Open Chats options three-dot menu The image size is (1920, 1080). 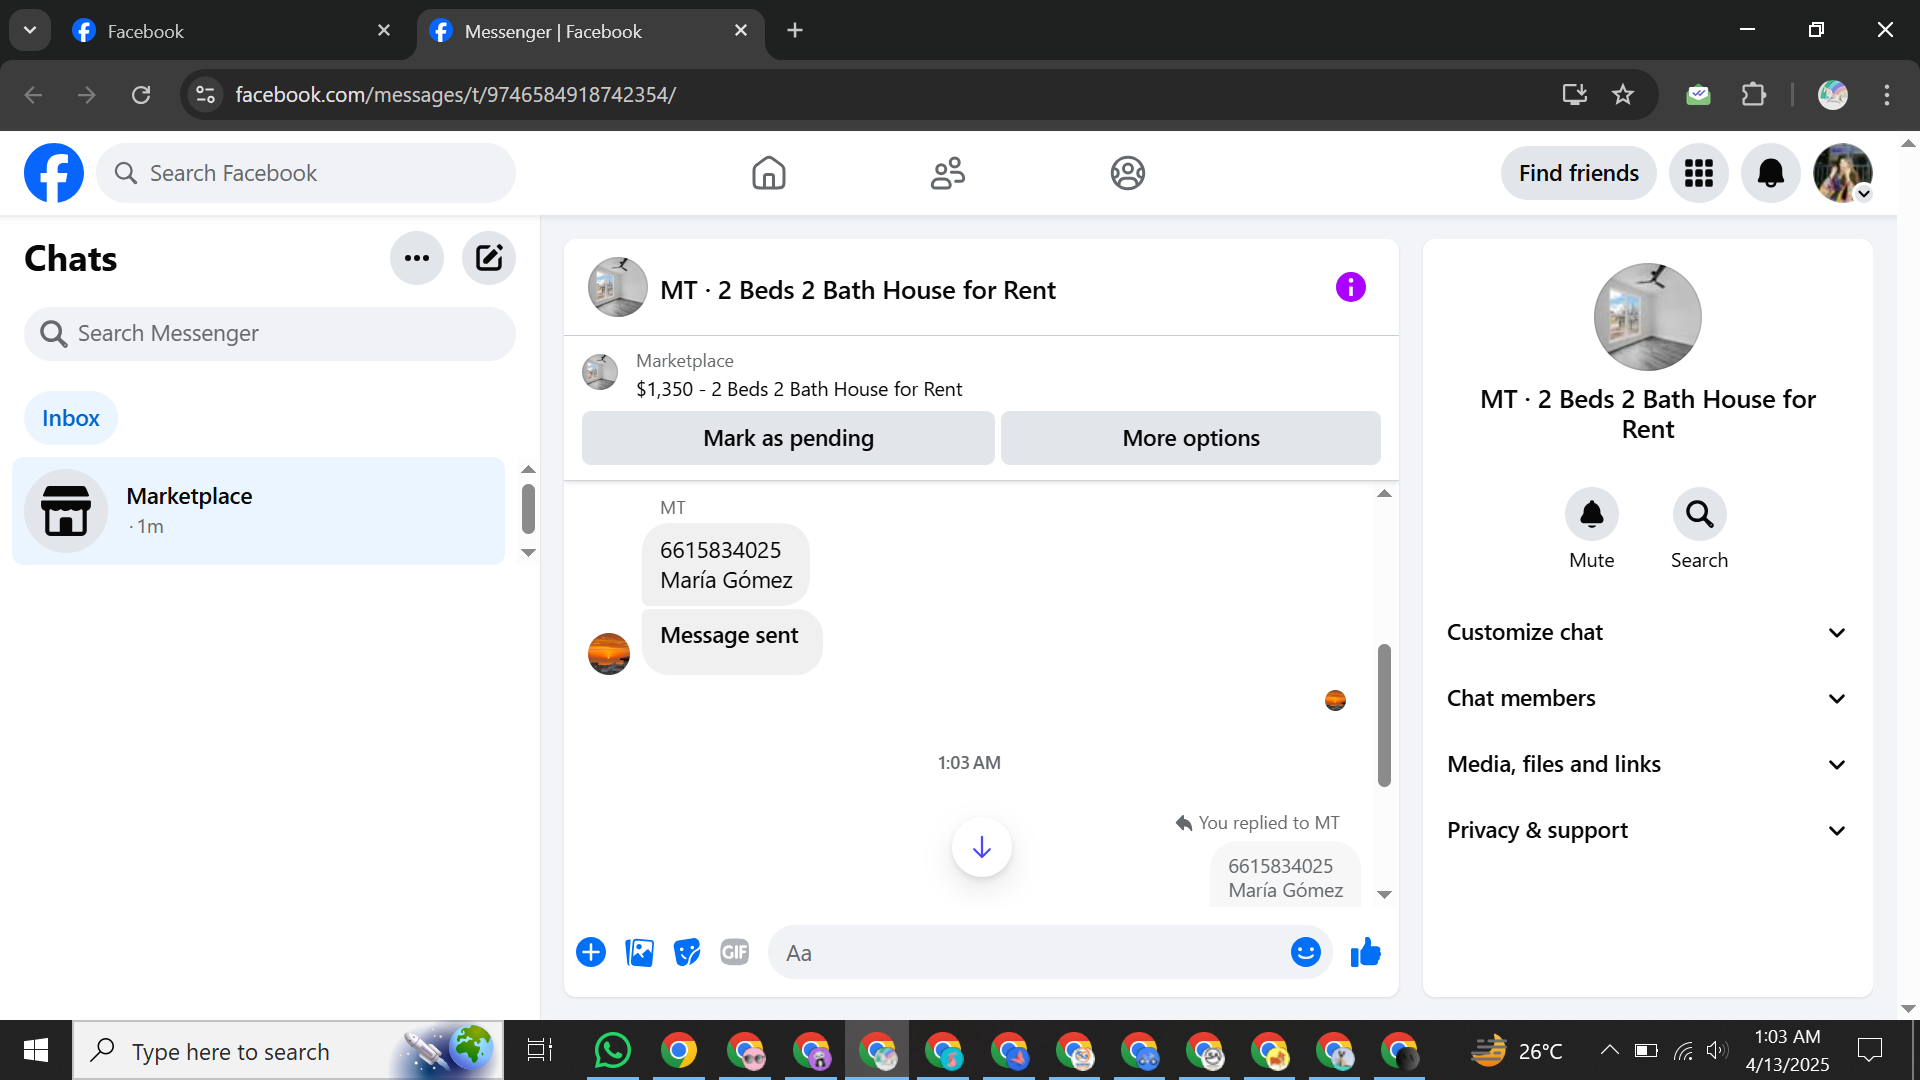click(x=417, y=258)
